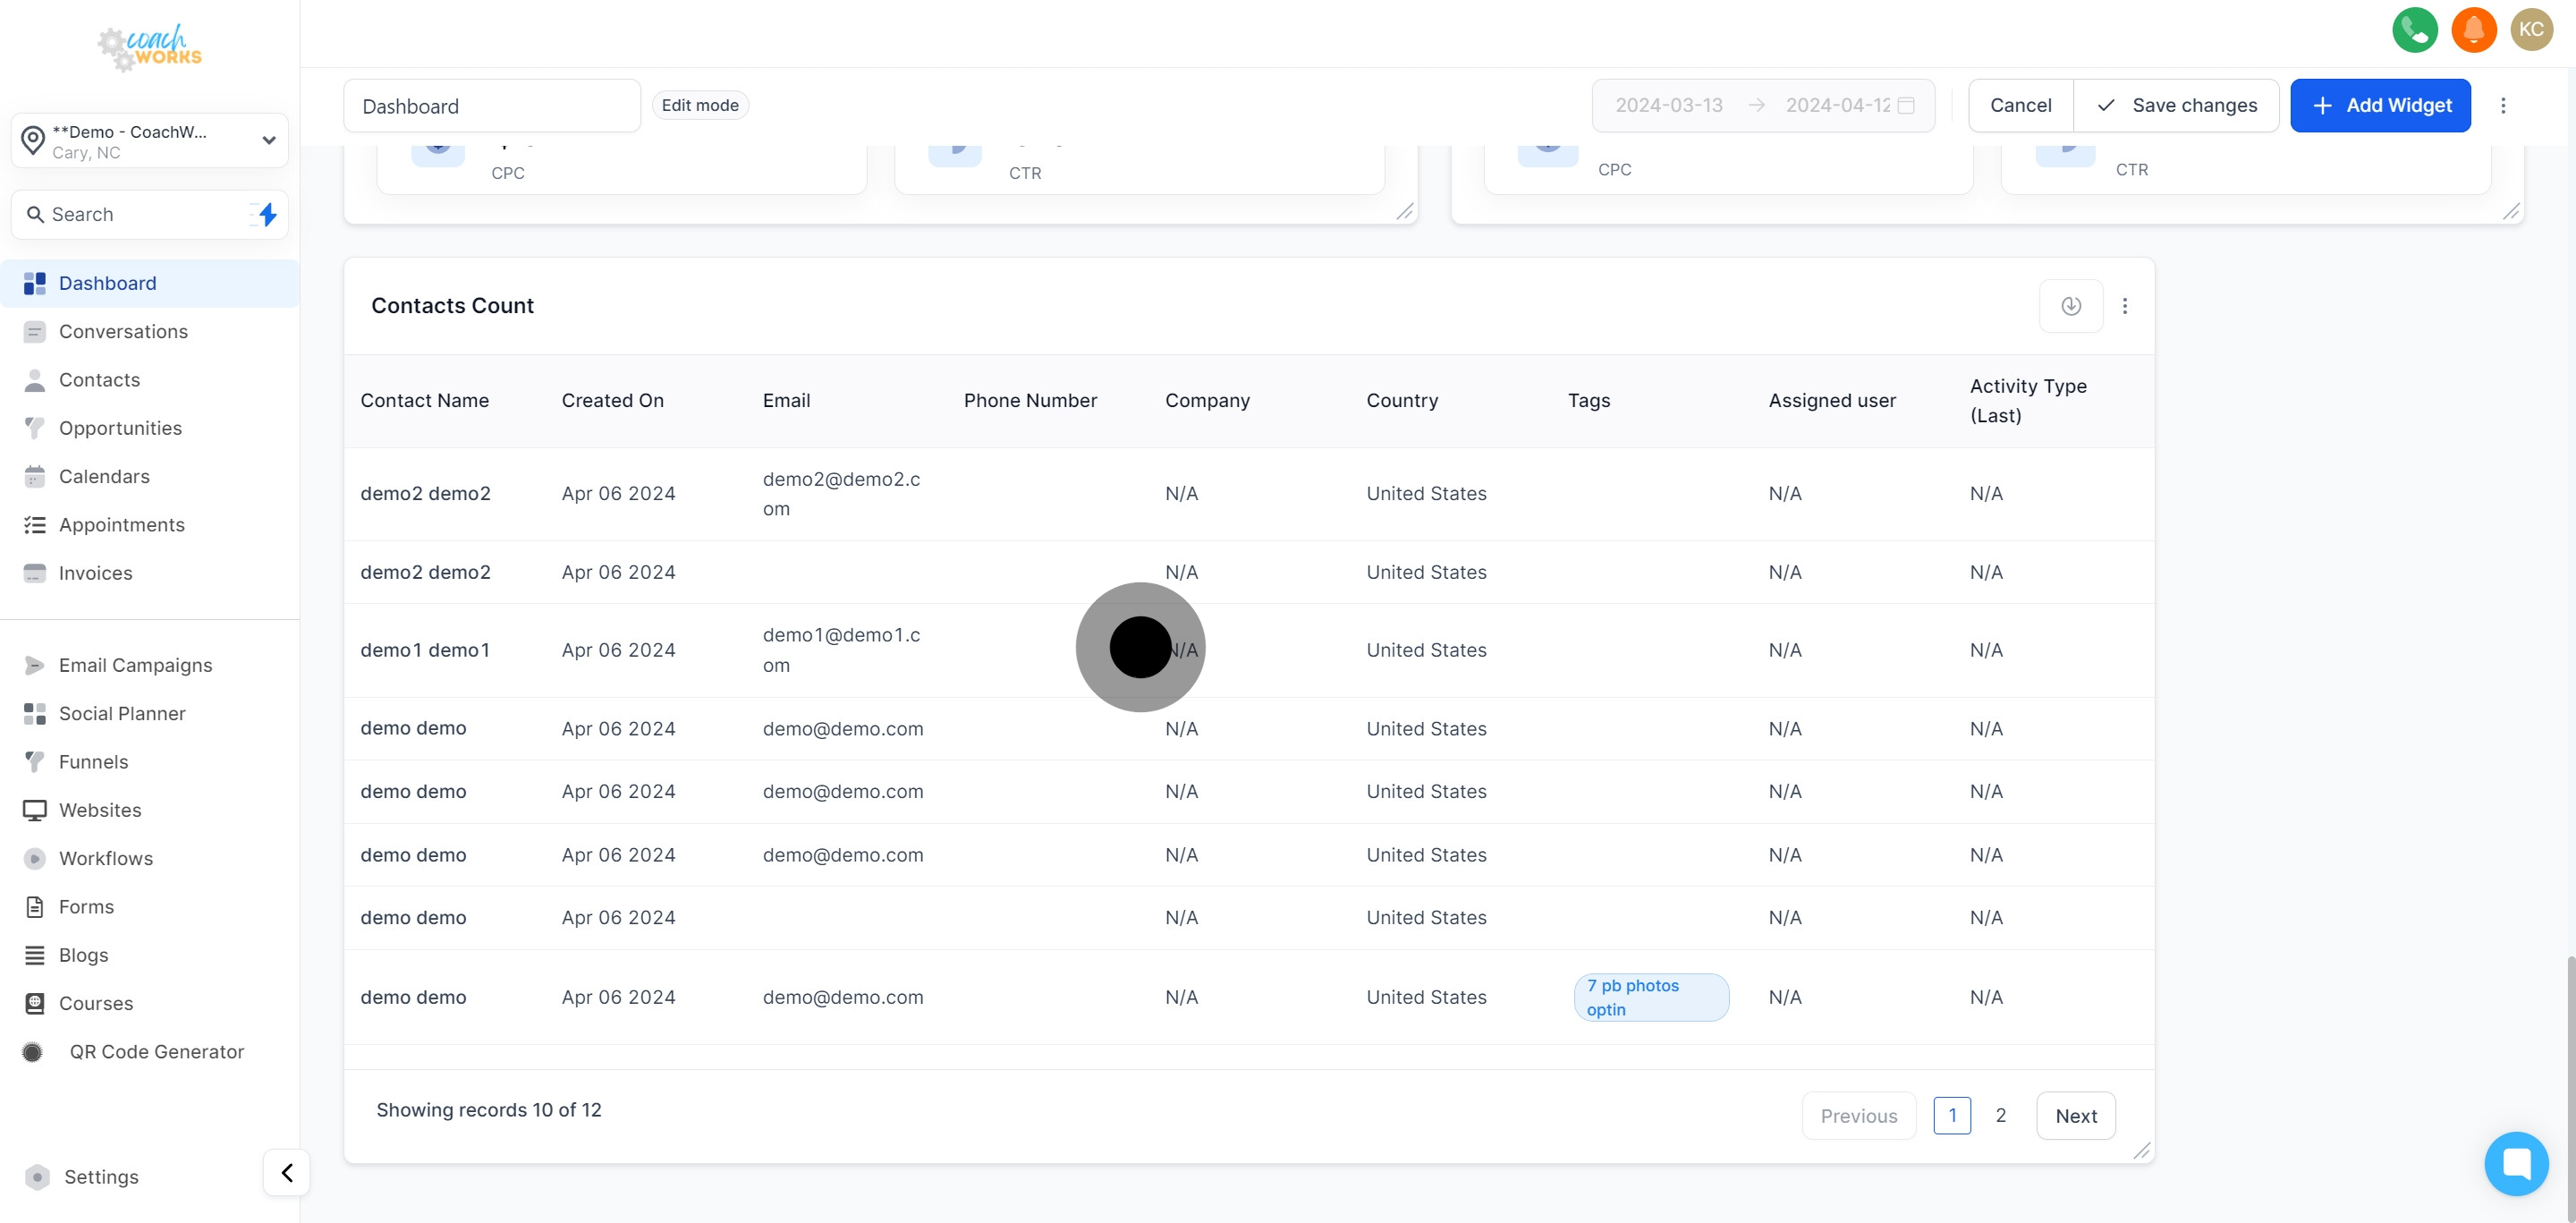Open Settings in the sidebar
This screenshot has width=2576, height=1223.
coord(101,1176)
